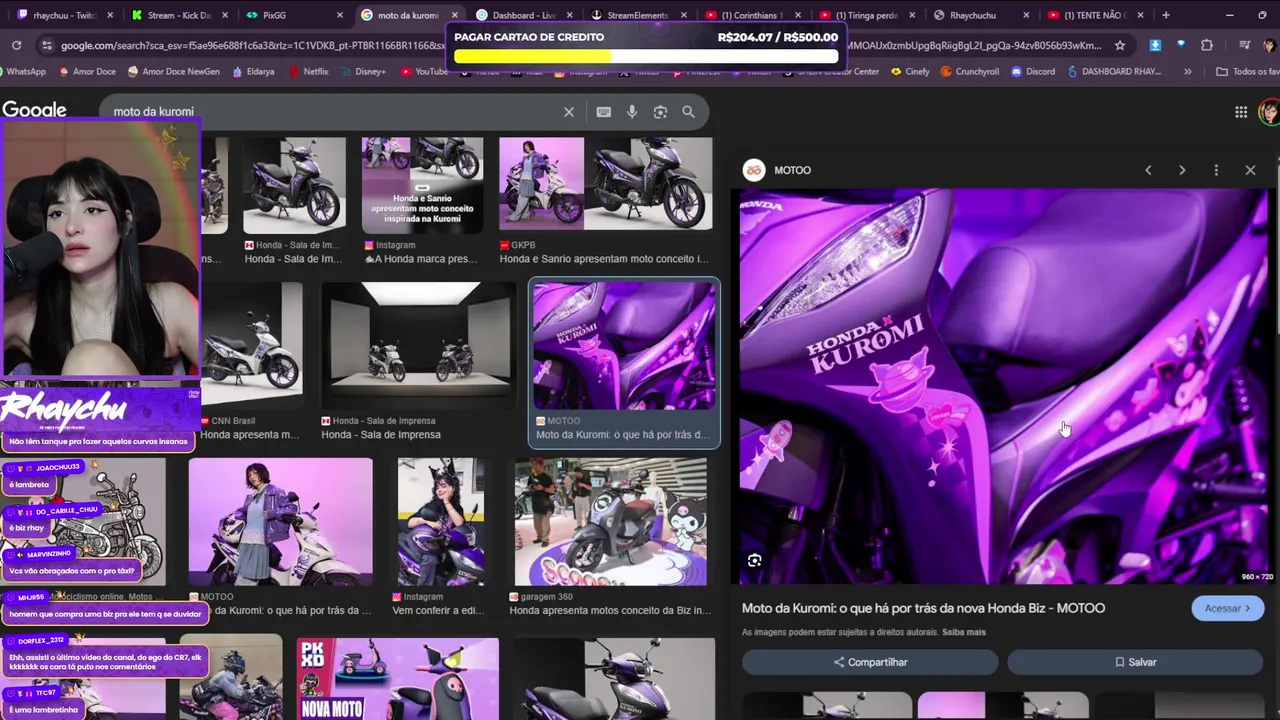Start voice search with the microphone
The height and width of the screenshot is (720, 1280).
point(632,112)
